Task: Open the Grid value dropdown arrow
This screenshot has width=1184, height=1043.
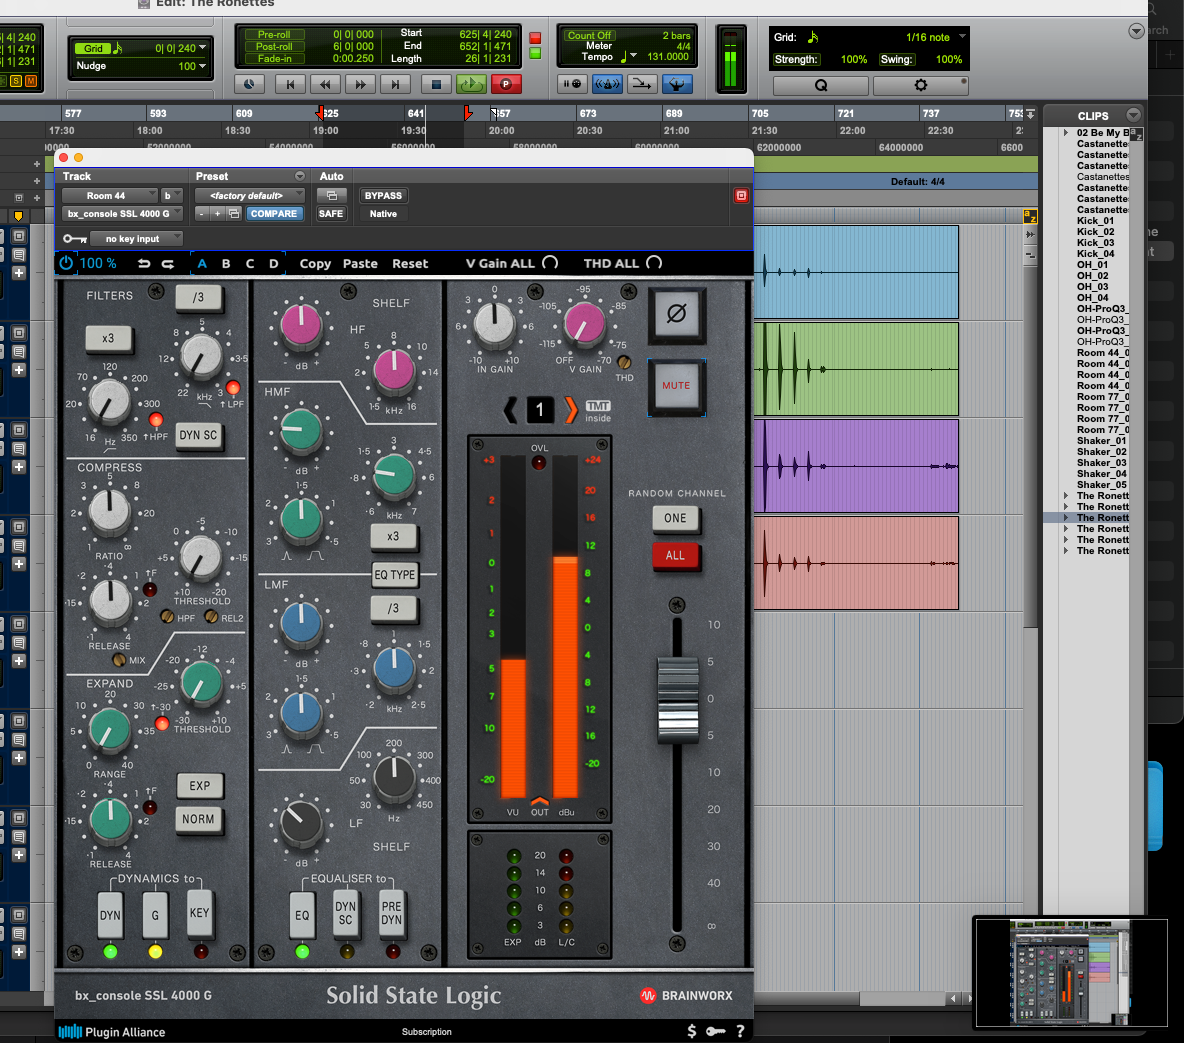Action: pyautogui.click(x=202, y=48)
